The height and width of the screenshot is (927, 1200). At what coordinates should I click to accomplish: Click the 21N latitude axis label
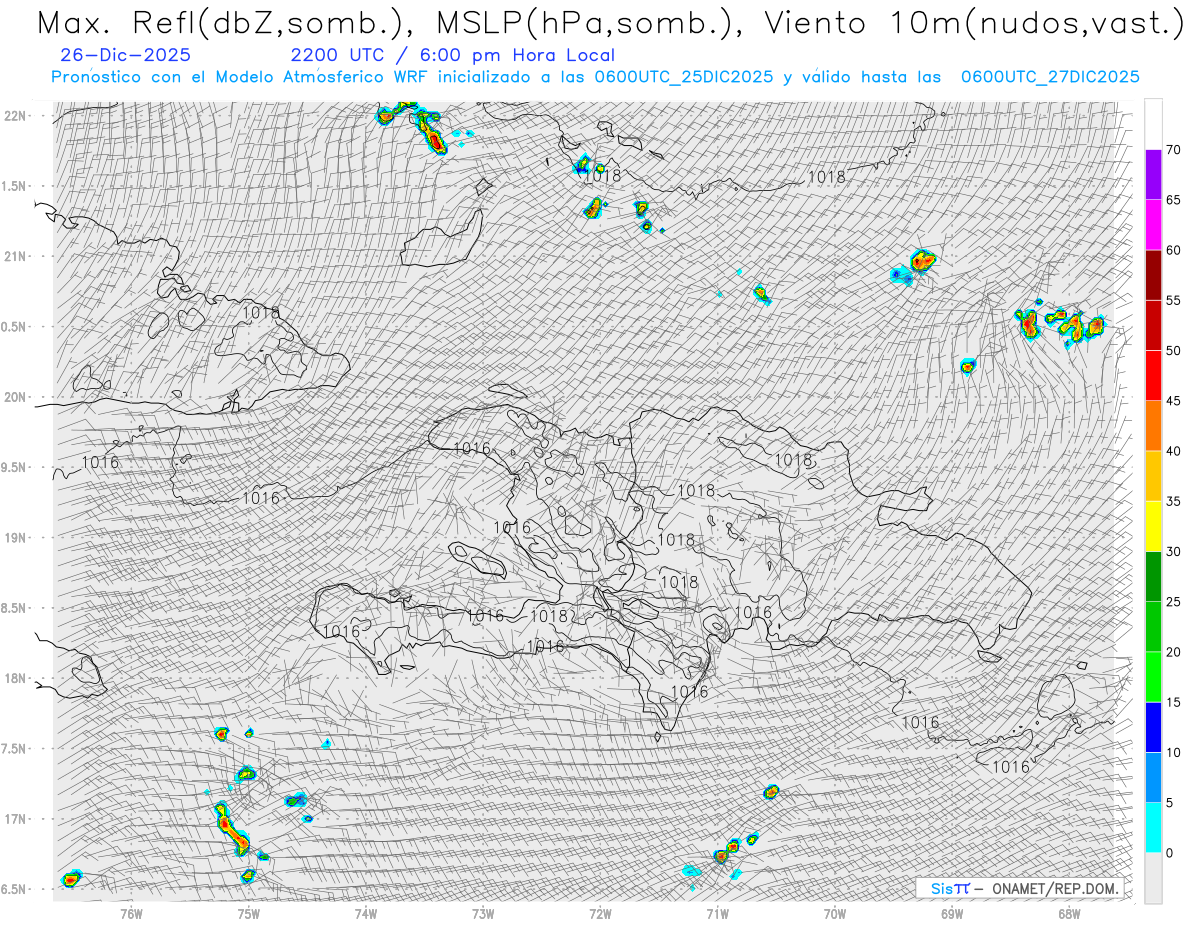pos(16,256)
